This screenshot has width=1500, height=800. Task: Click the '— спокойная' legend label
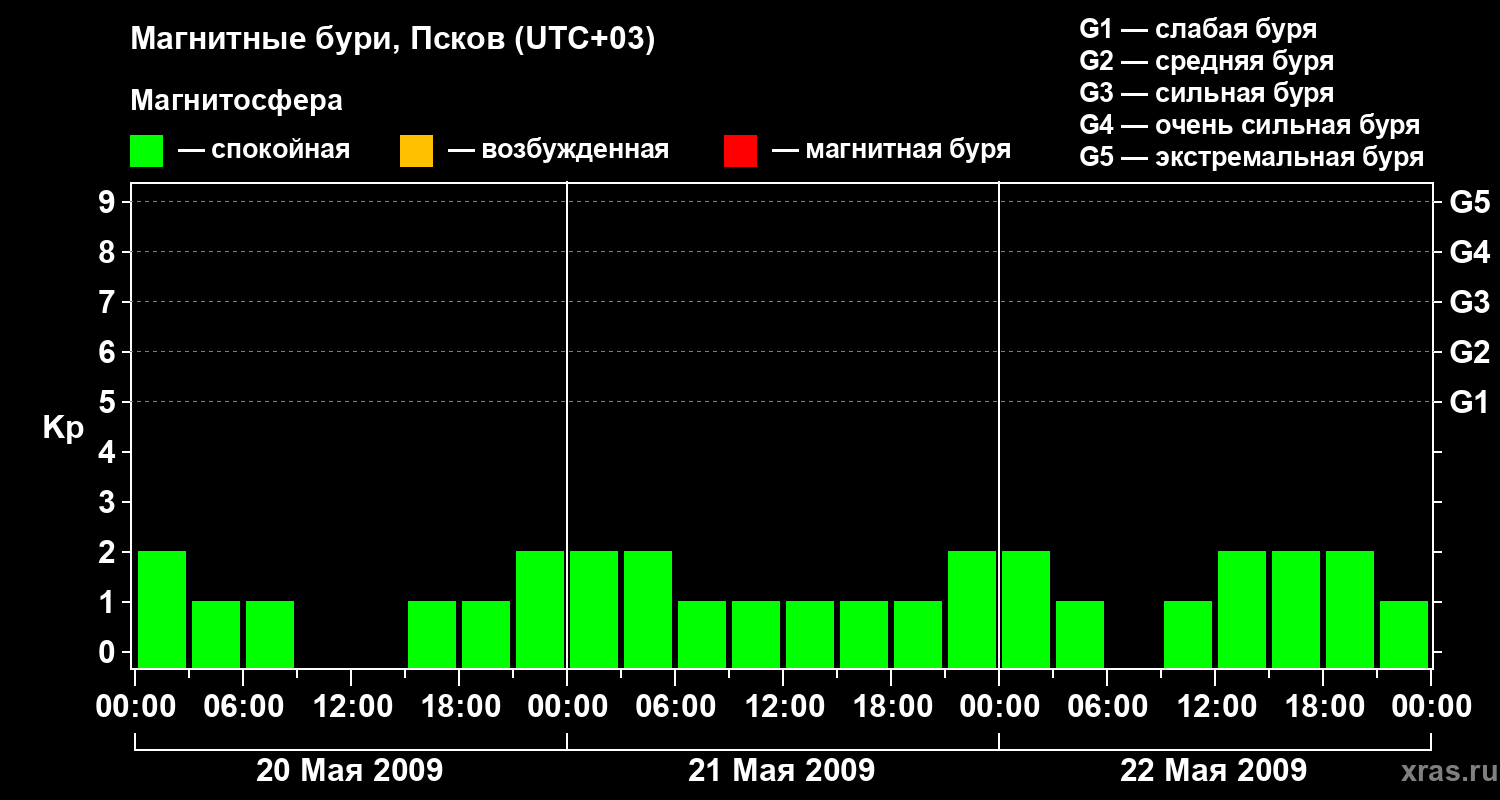tap(264, 150)
